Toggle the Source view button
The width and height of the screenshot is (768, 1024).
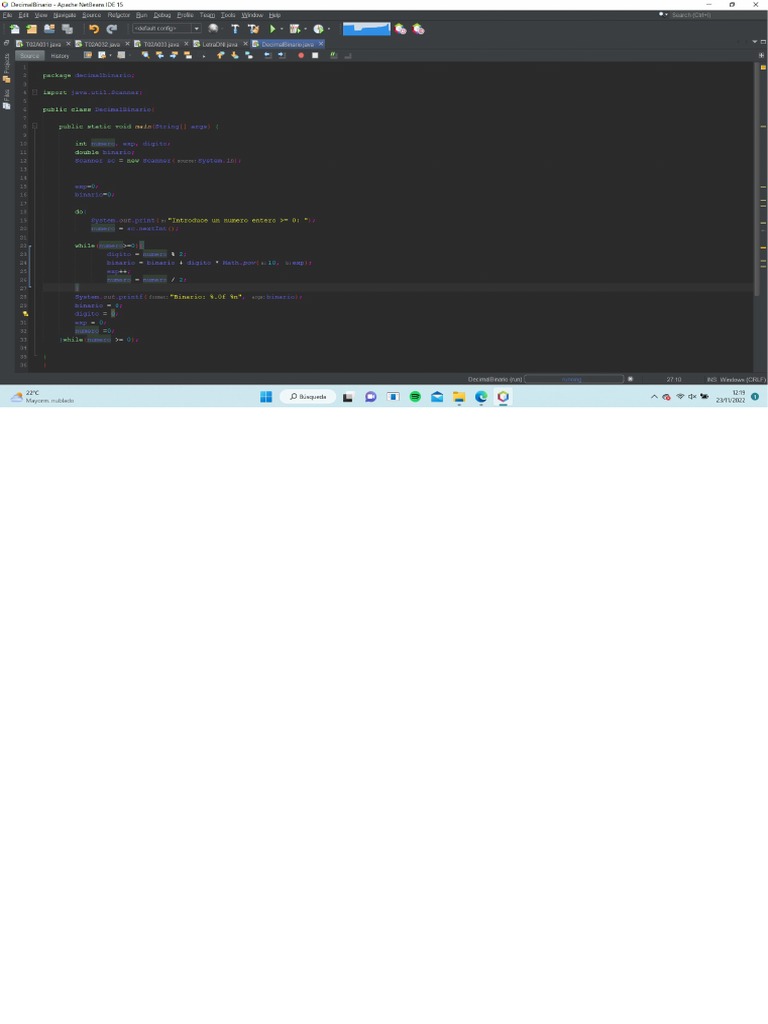[x=30, y=56]
